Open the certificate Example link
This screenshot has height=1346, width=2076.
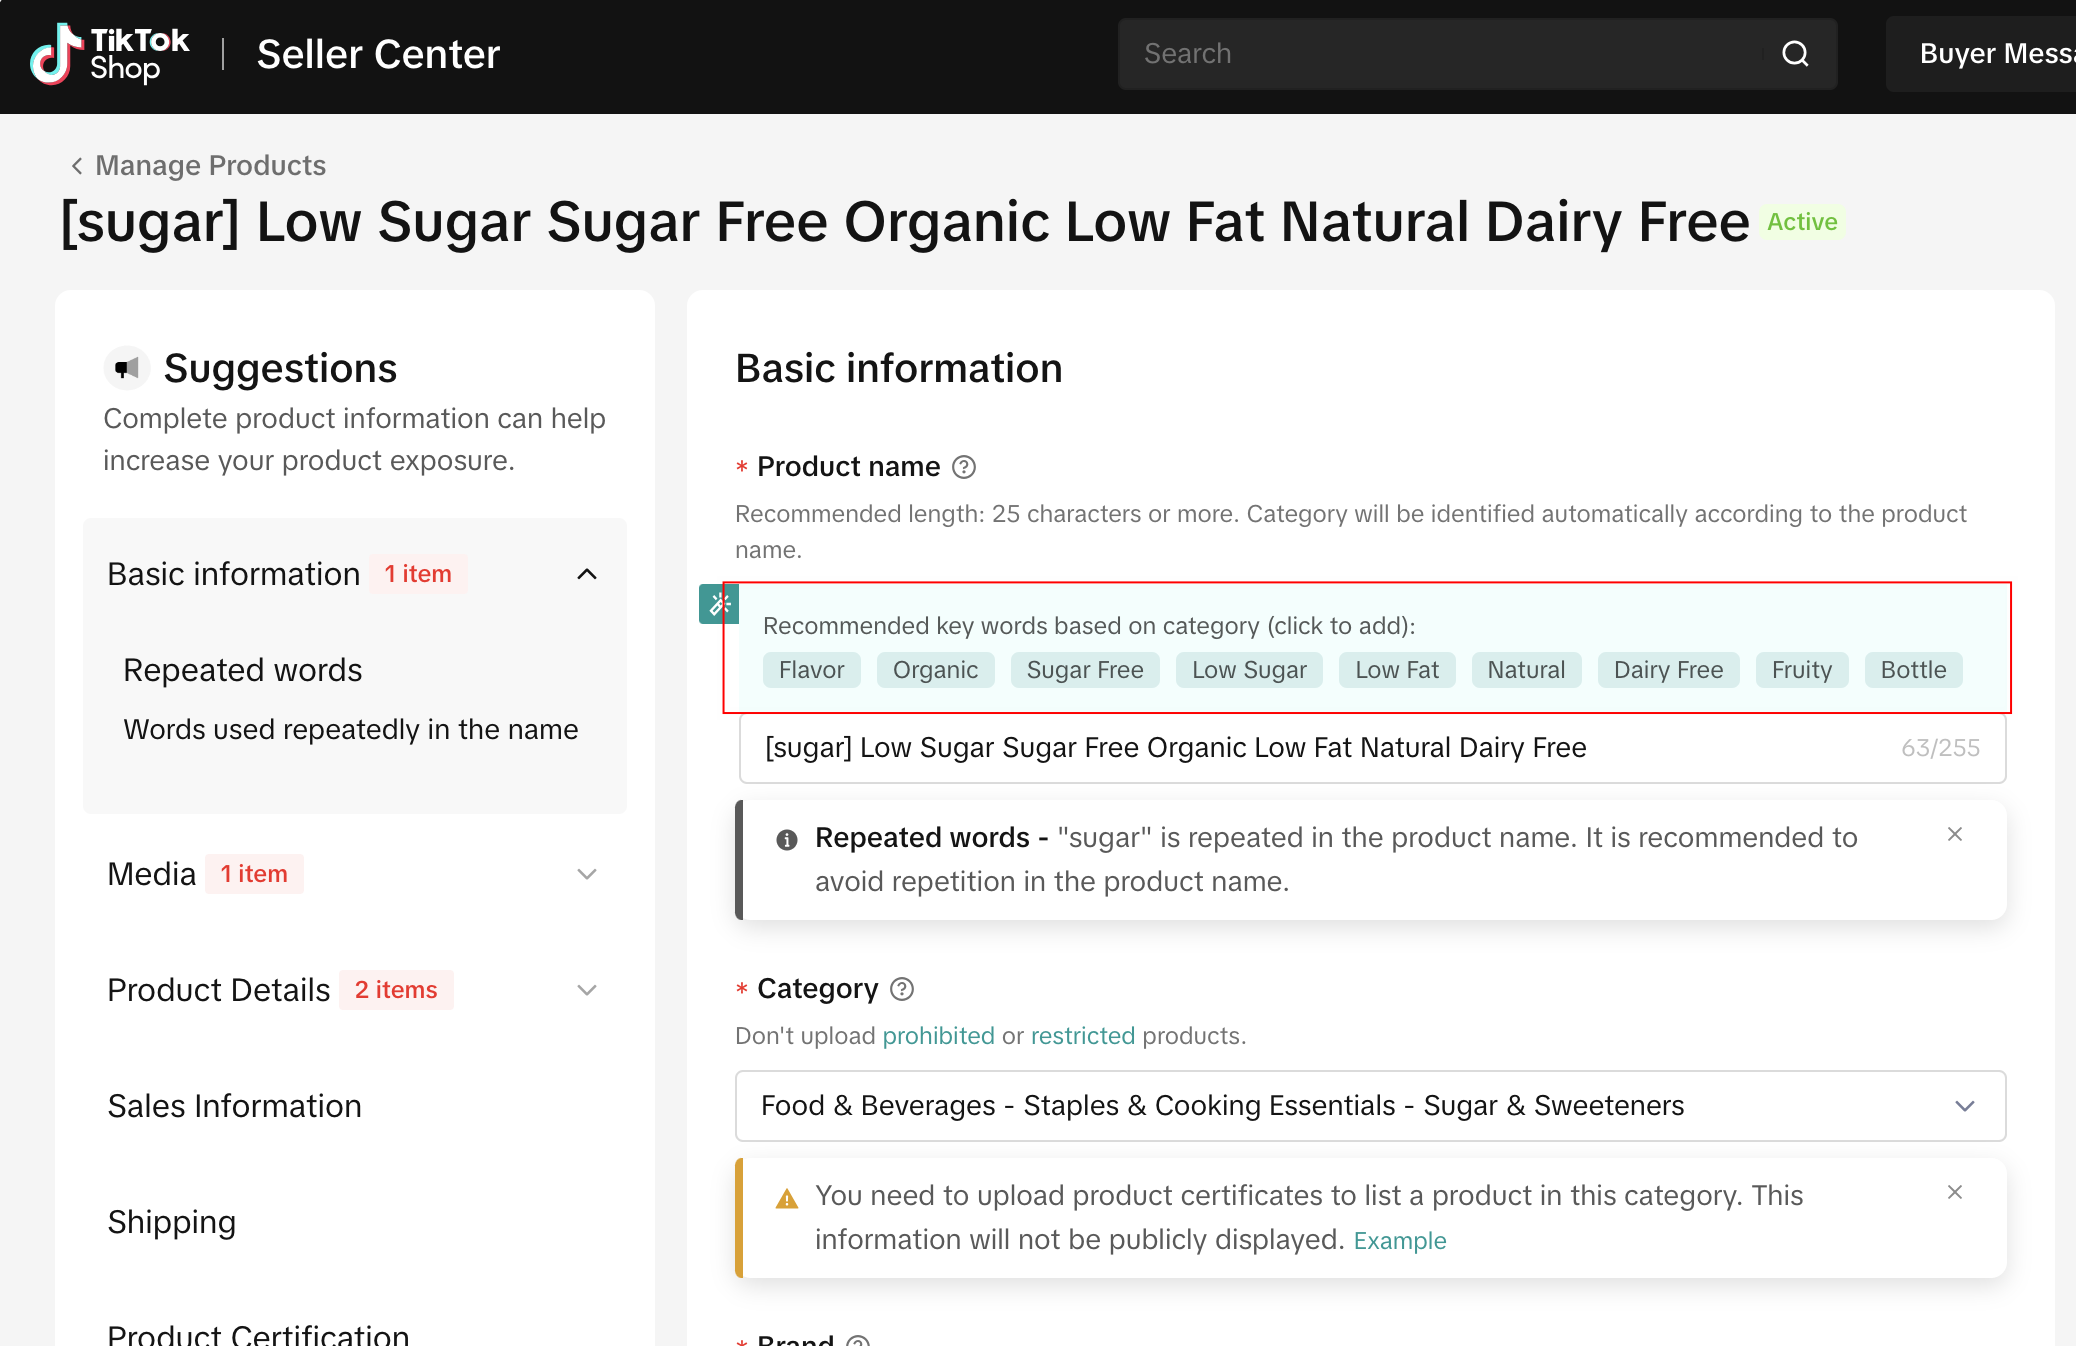click(x=1399, y=1241)
